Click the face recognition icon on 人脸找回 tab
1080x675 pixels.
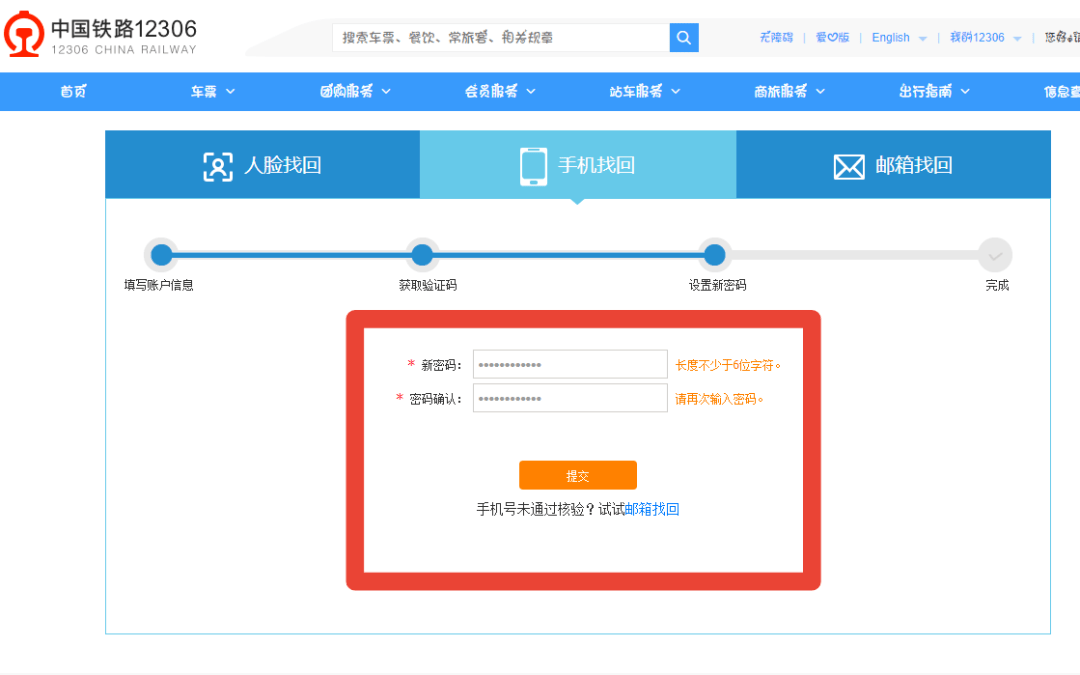pos(217,166)
